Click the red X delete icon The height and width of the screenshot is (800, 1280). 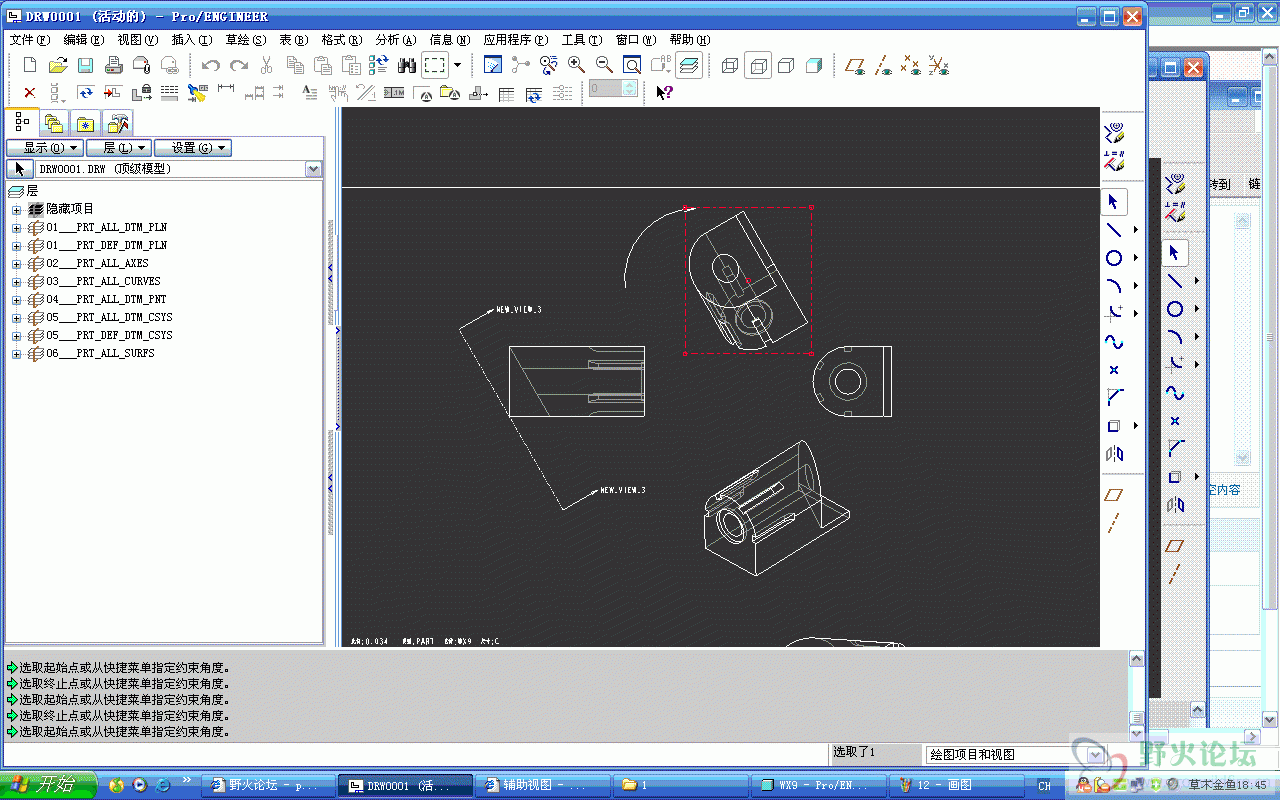tap(29, 93)
